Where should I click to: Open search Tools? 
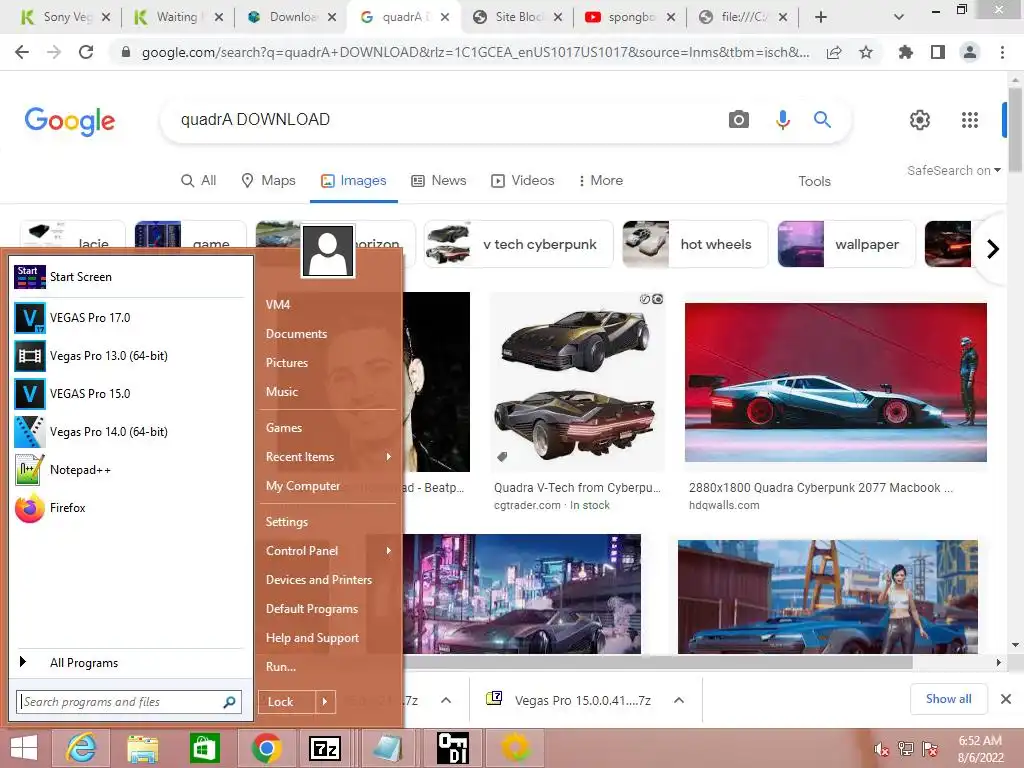[x=814, y=181]
